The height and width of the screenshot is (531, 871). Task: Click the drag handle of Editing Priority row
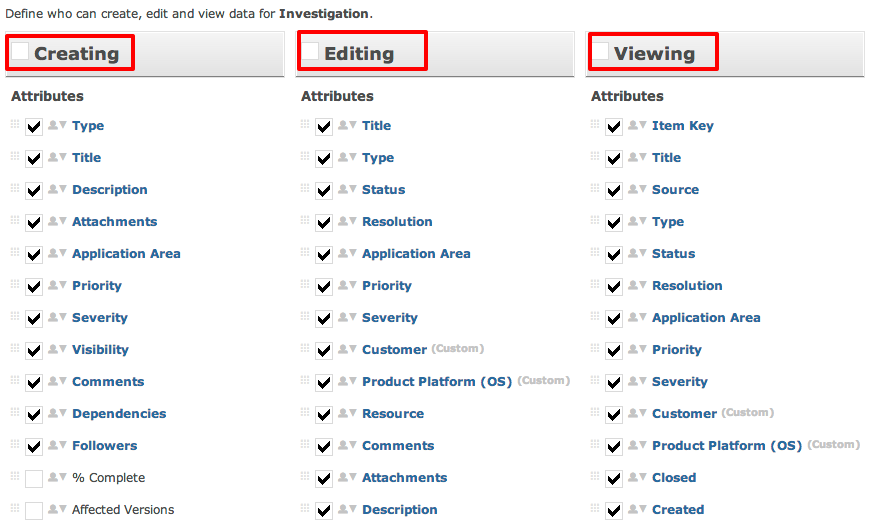point(305,284)
